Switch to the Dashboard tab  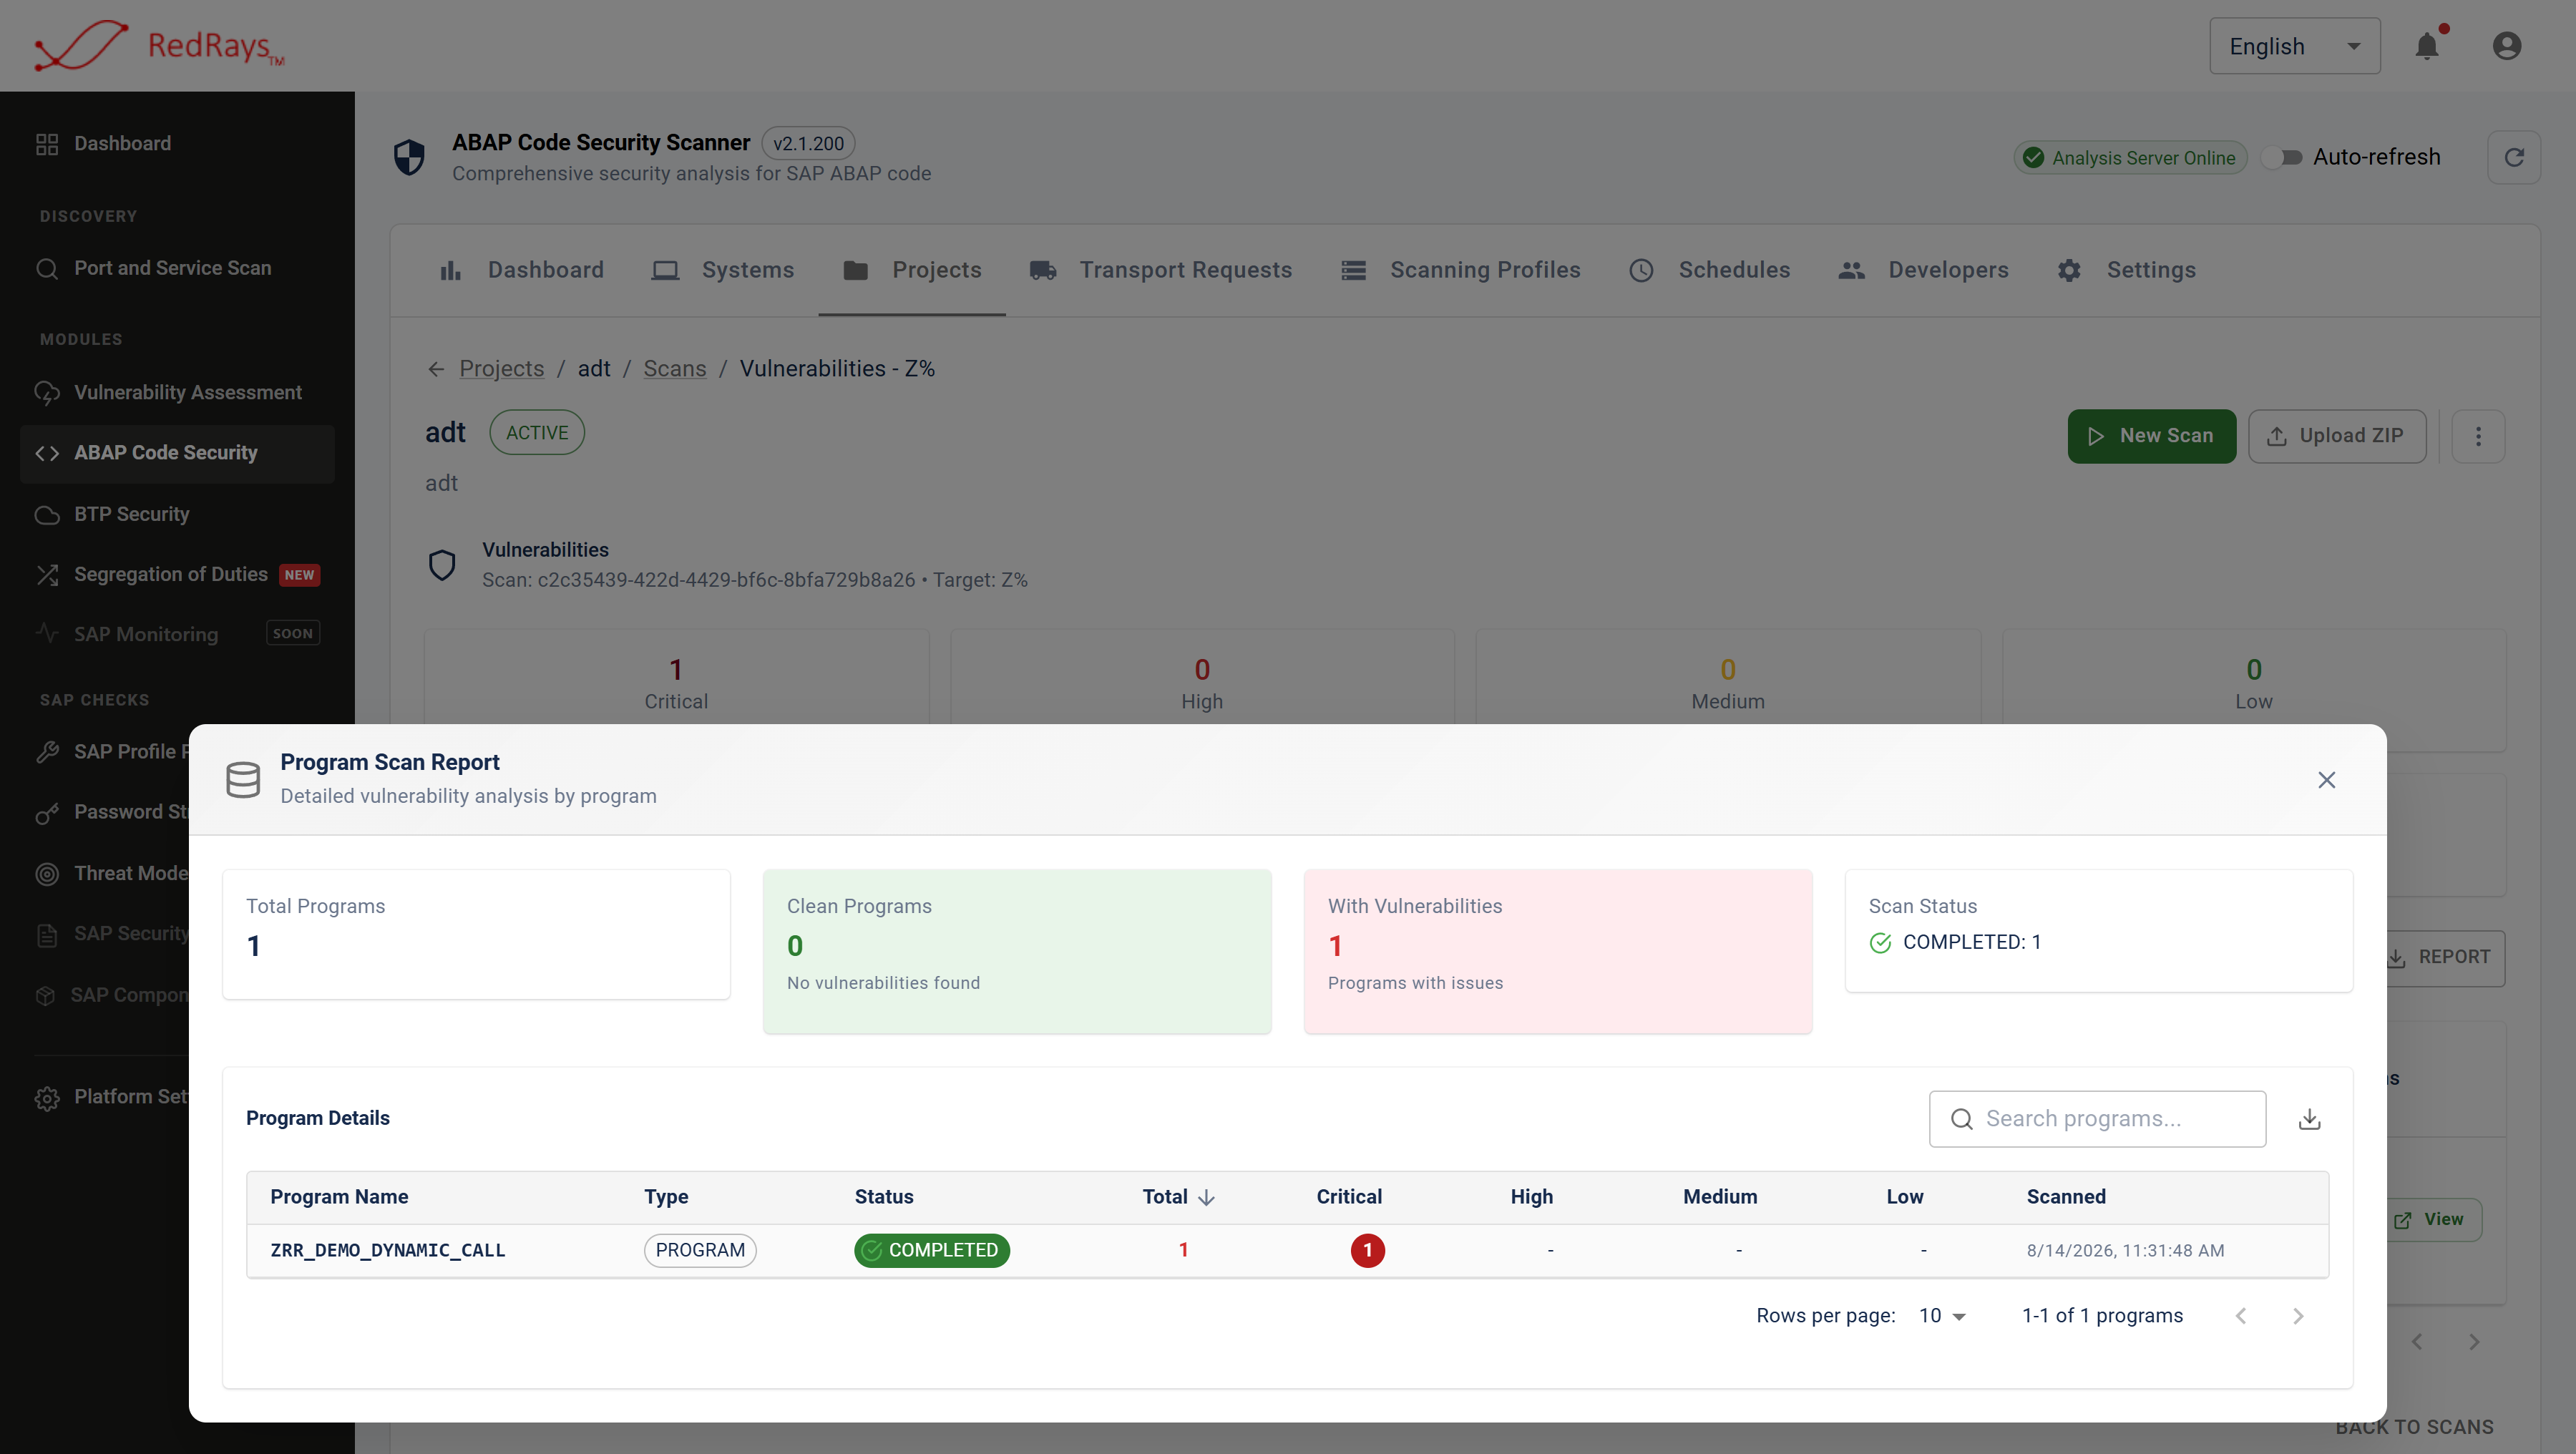pos(521,270)
